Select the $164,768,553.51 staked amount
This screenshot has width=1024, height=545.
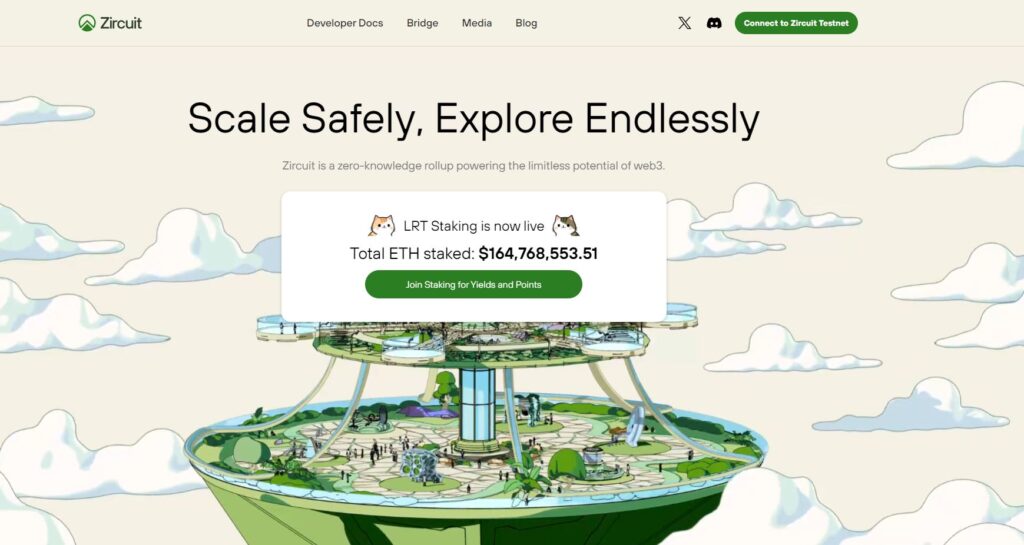pos(538,253)
